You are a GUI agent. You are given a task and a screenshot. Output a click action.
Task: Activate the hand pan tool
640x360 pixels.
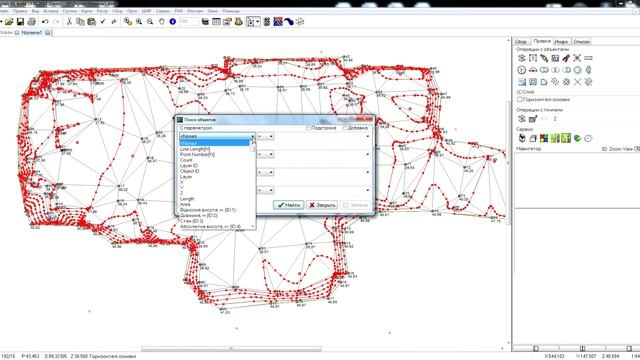[162, 22]
